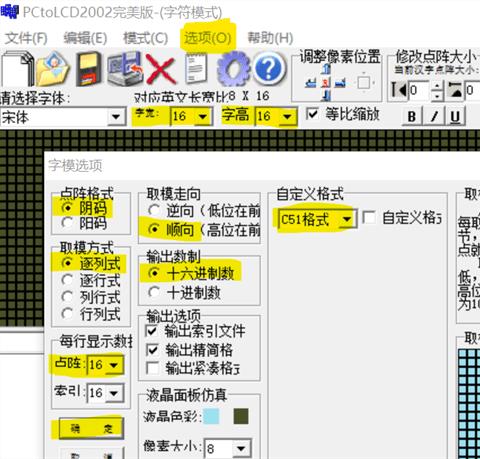
Task: Click the open folder toolbar icon
Action: tap(53, 68)
